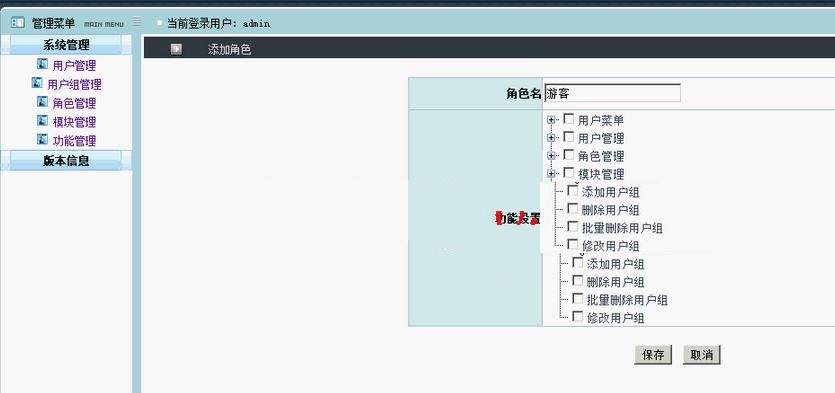Image resolution: width=835 pixels, height=393 pixels.
Task: Click the 角色名 input field
Action: point(612,93)
